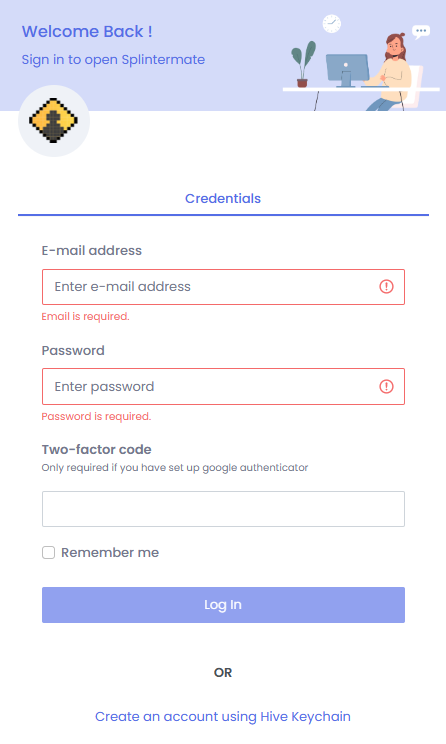The width and height of the screenshot is (446, 744).
Task: Click the Log In button
Action: (x=223, y=605)
